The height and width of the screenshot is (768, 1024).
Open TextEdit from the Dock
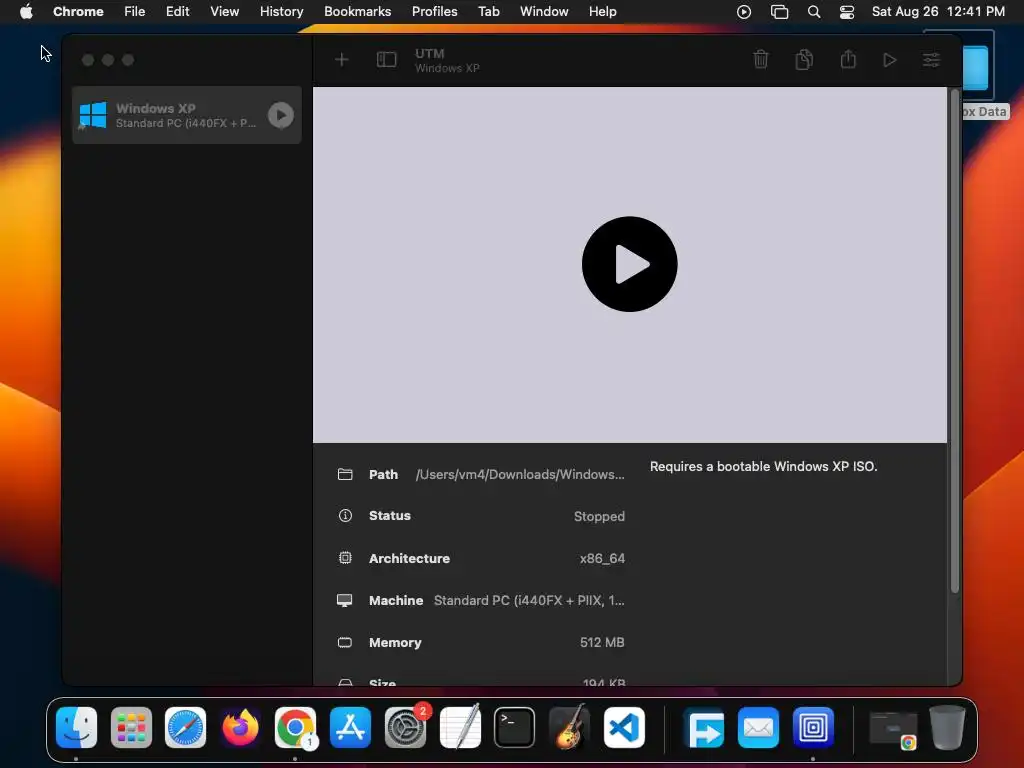click(x=460, y=728)
